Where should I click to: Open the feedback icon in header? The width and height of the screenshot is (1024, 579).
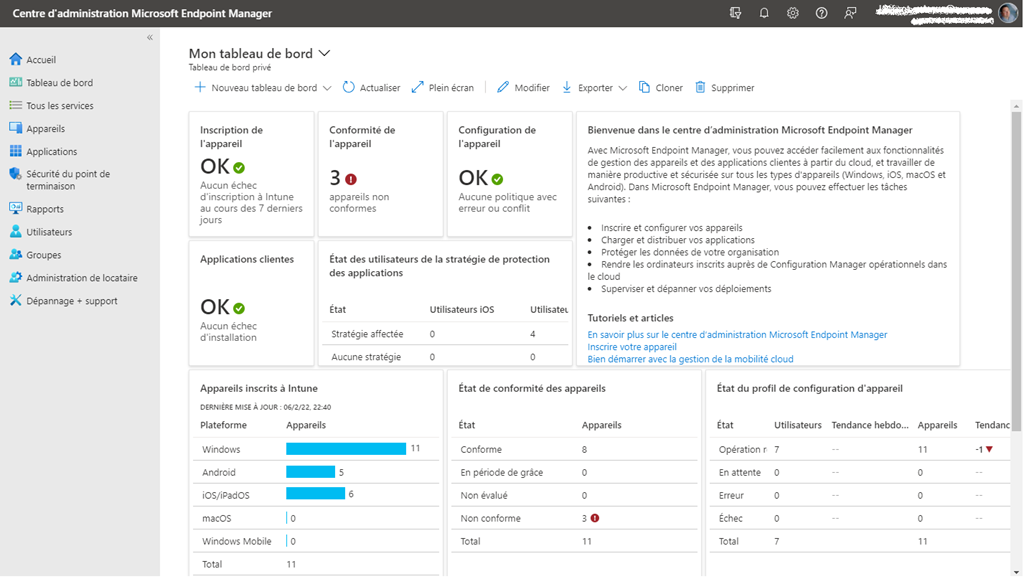850,13
